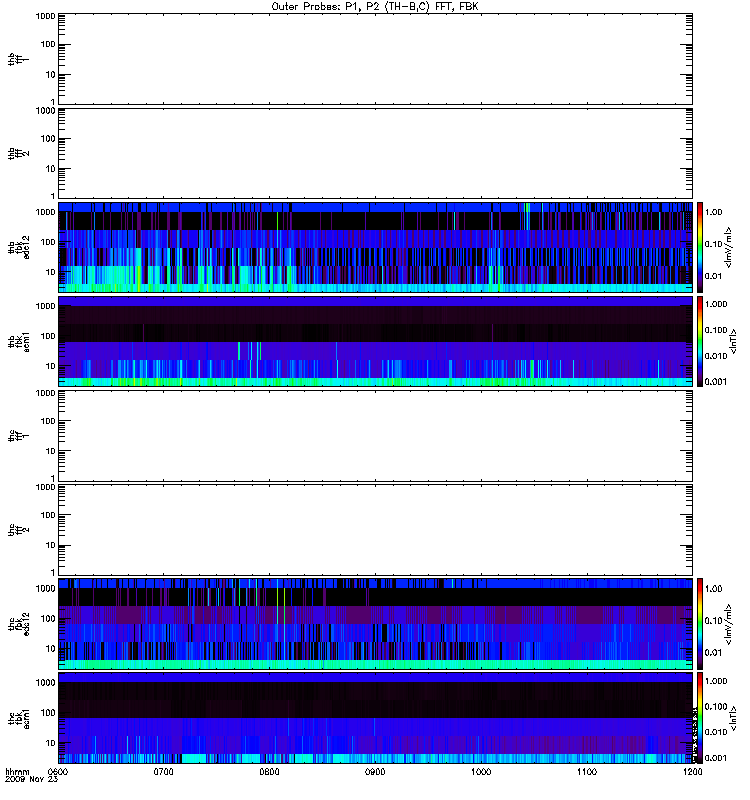
Task: Click the 'thb fbk scm1' y-axis title
Action: coord(19,341)
